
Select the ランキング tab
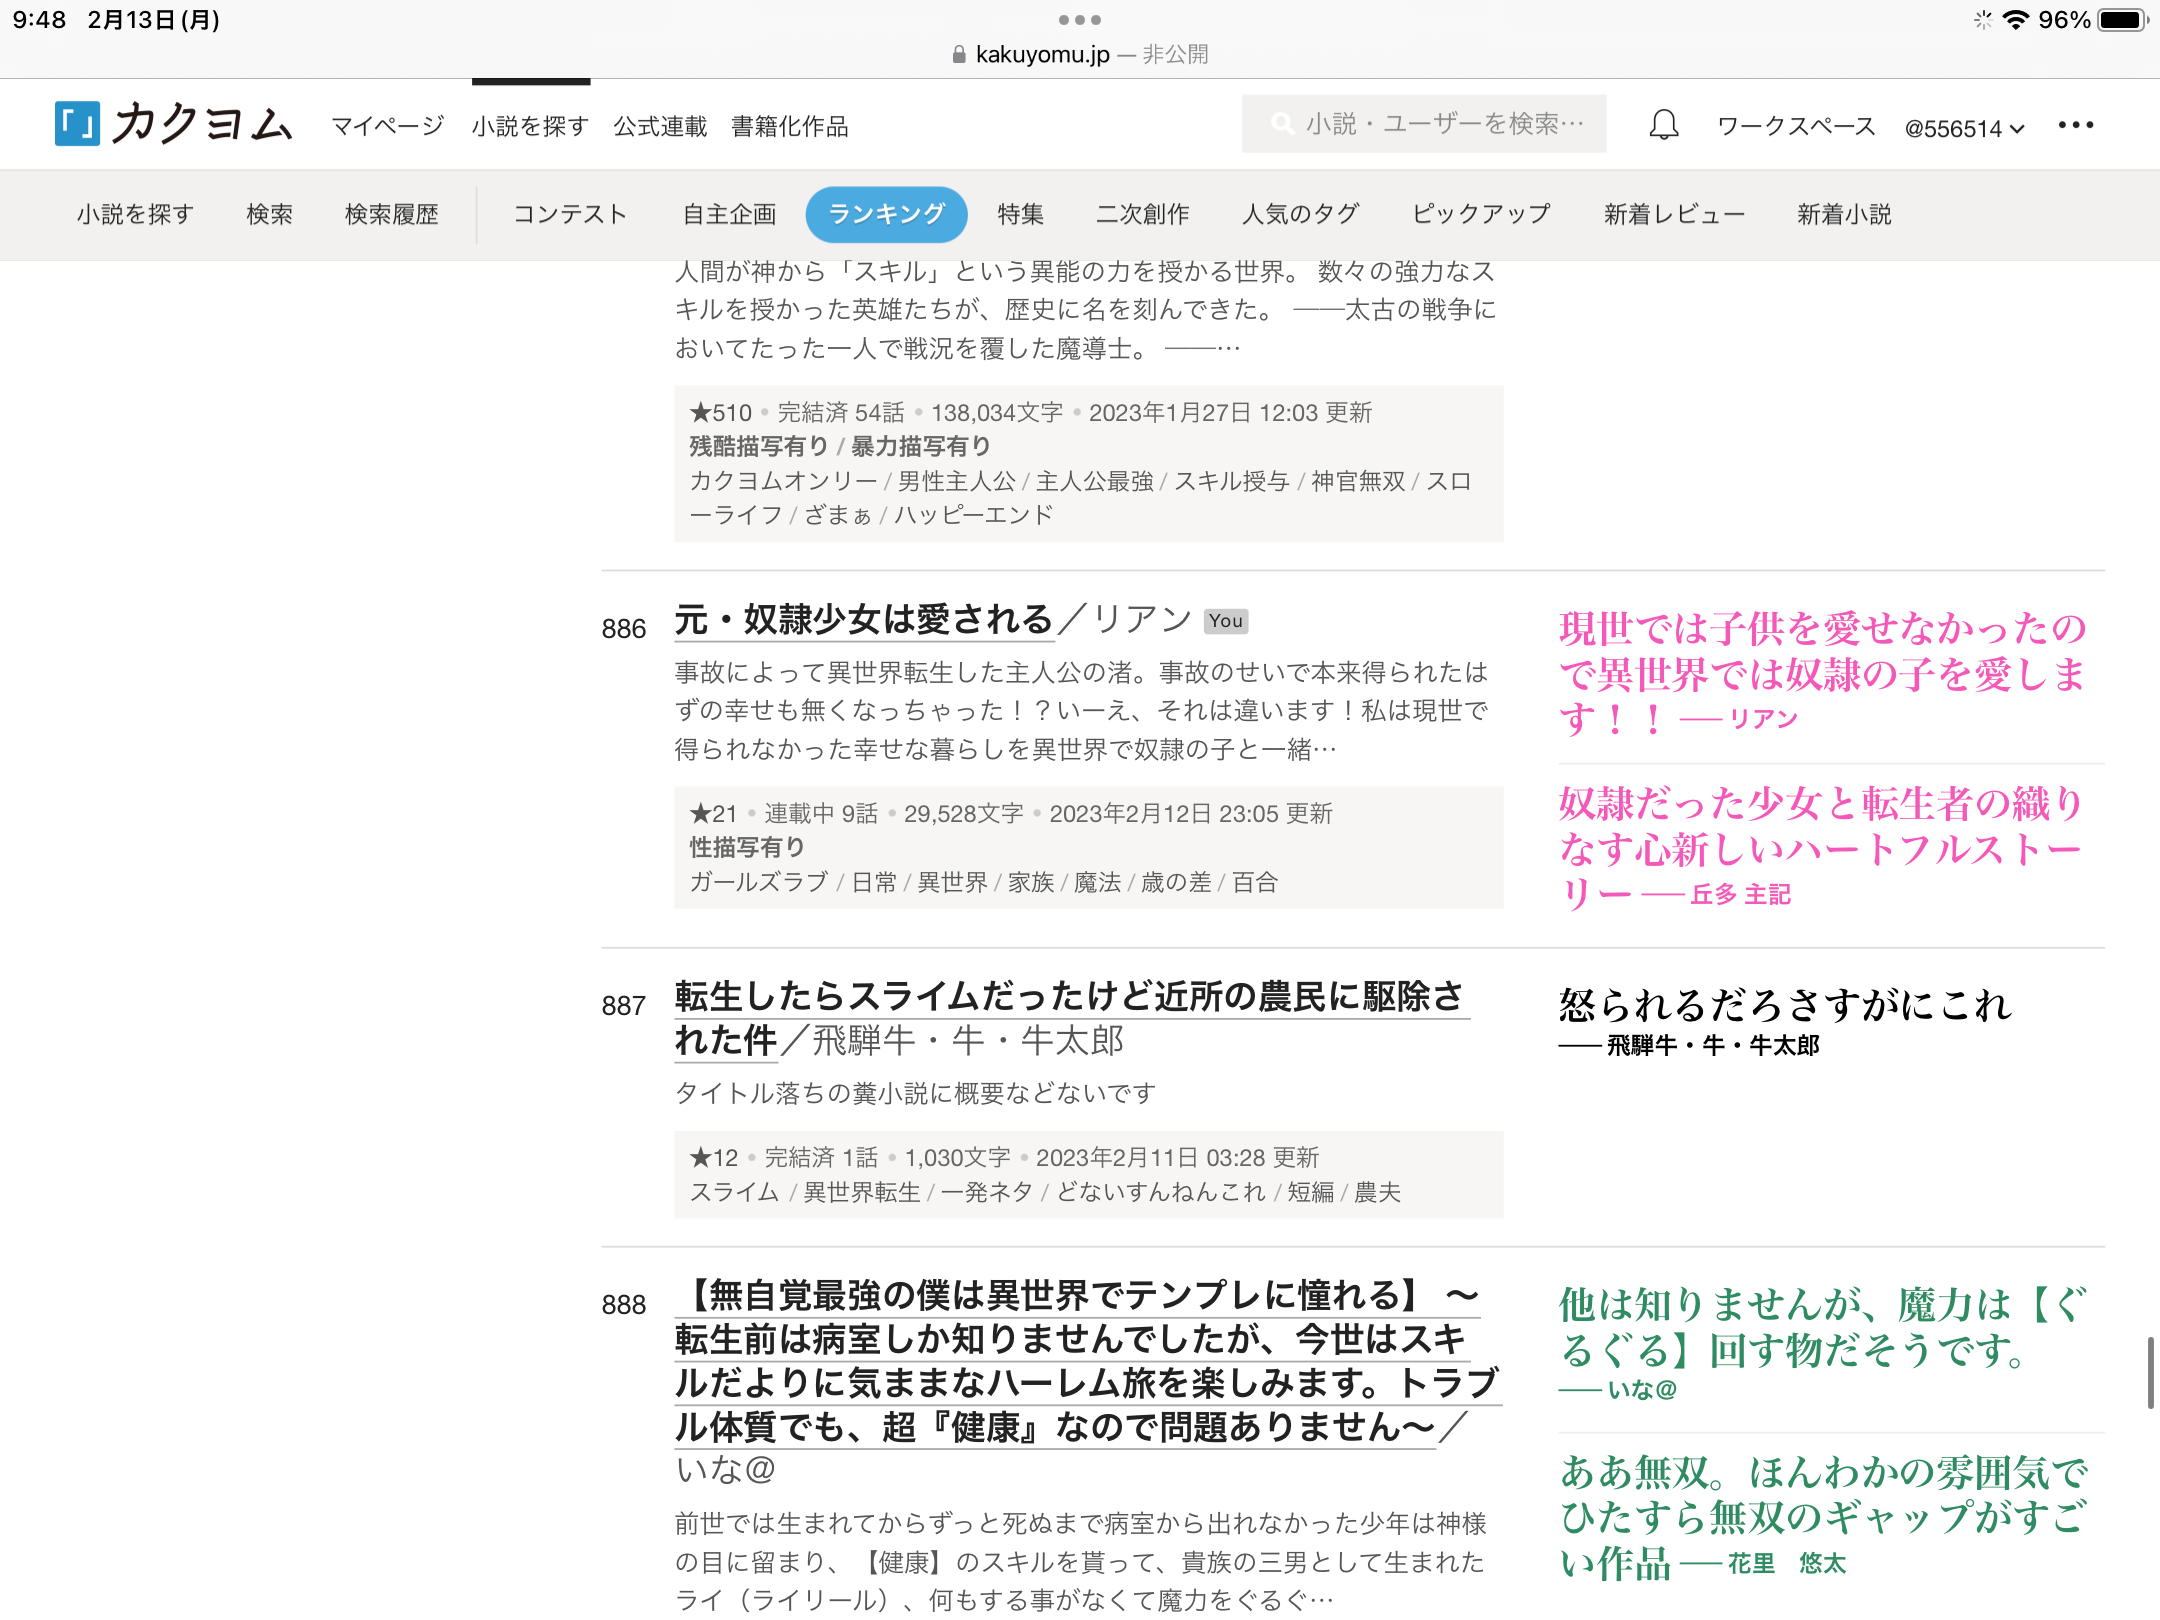pyautogui.click(x=886, y=214)
